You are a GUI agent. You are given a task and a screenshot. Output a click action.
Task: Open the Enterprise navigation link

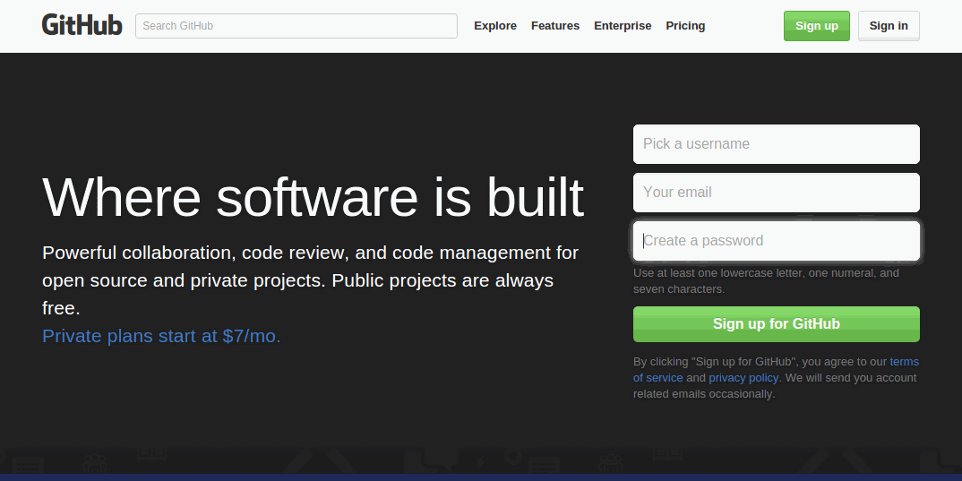pos(622,26)
